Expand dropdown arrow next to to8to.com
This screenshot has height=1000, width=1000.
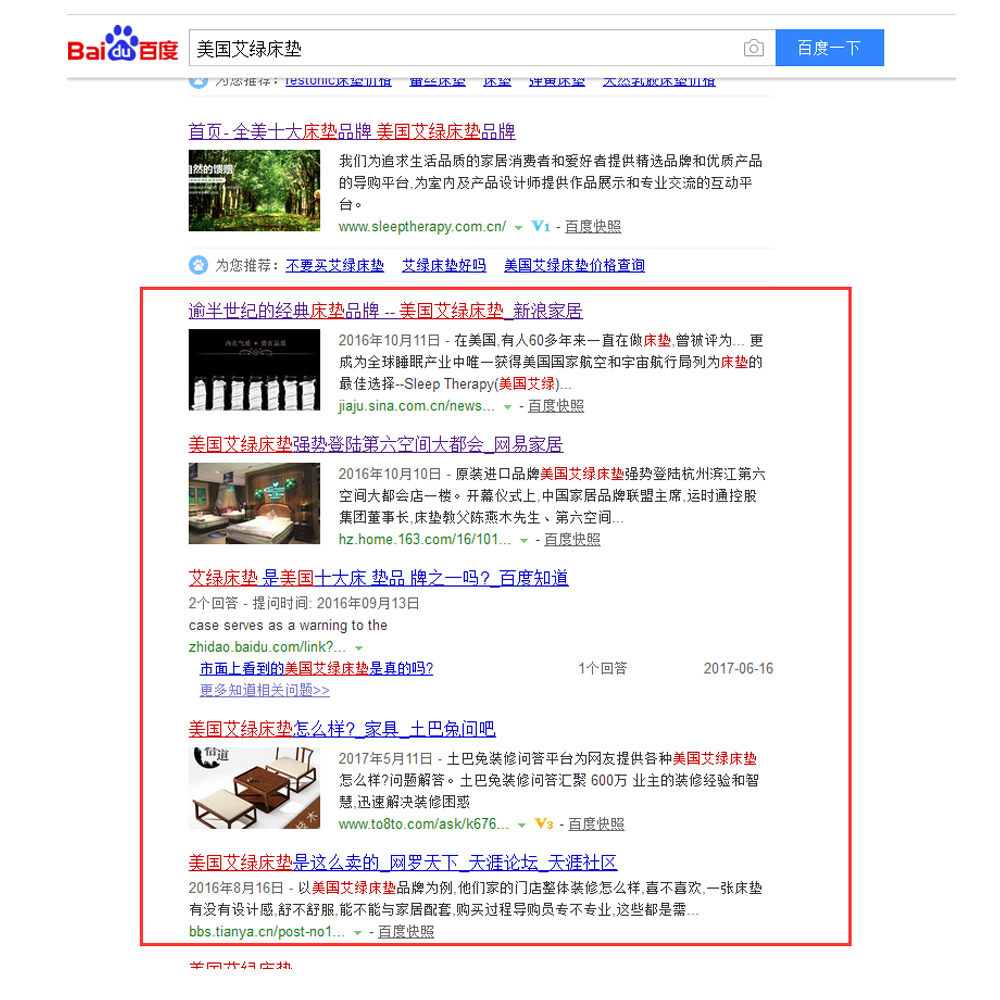click(x=522, y=826)
